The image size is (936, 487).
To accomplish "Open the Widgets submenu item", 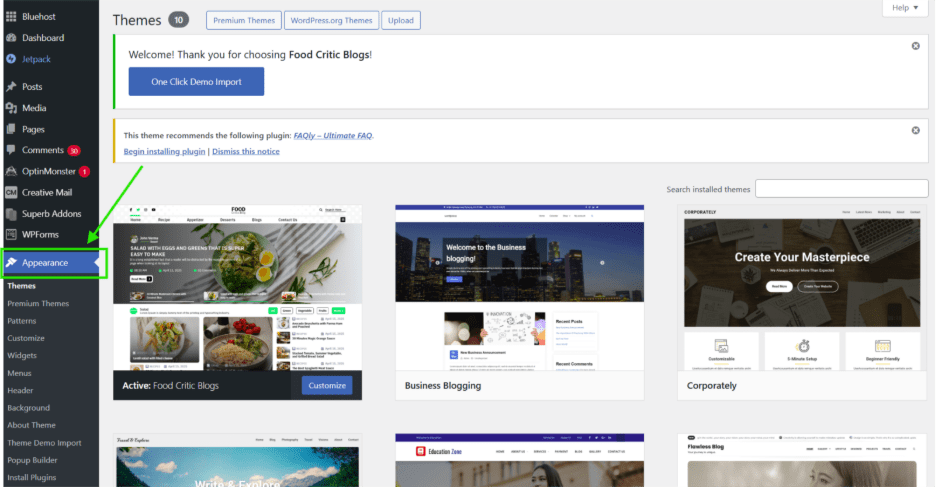I will click(x=22, y=355).
